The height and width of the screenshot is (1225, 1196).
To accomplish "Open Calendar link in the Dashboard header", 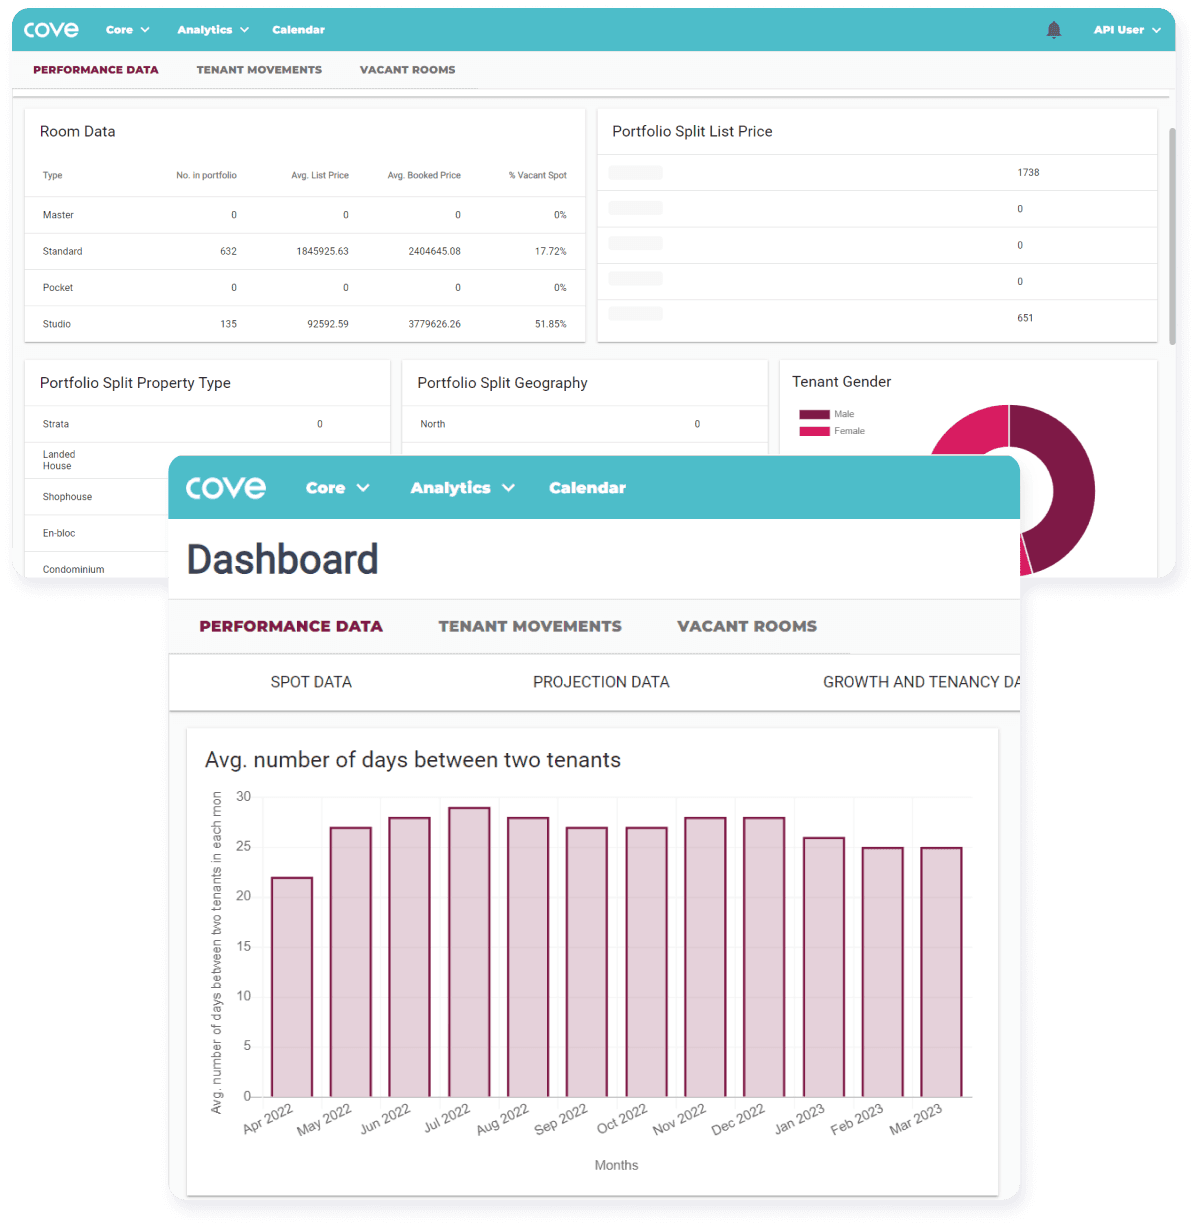I will pos(587,488).
